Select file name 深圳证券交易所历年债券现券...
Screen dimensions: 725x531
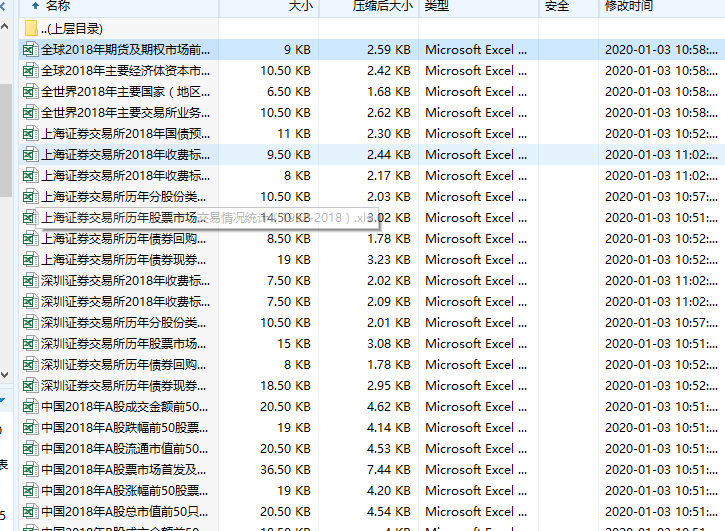[123, 386]
